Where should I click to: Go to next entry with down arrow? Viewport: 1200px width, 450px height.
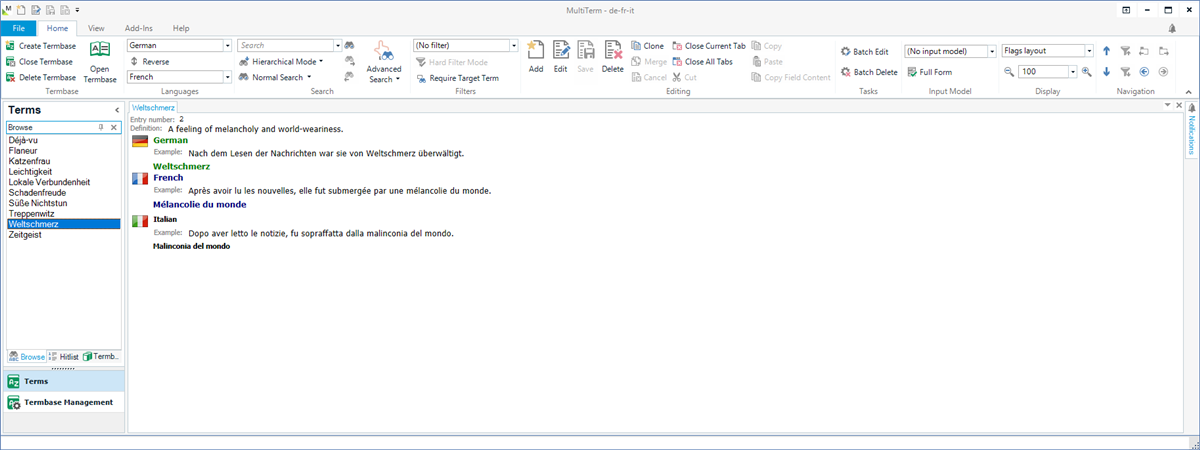(x=1106, y=72)
